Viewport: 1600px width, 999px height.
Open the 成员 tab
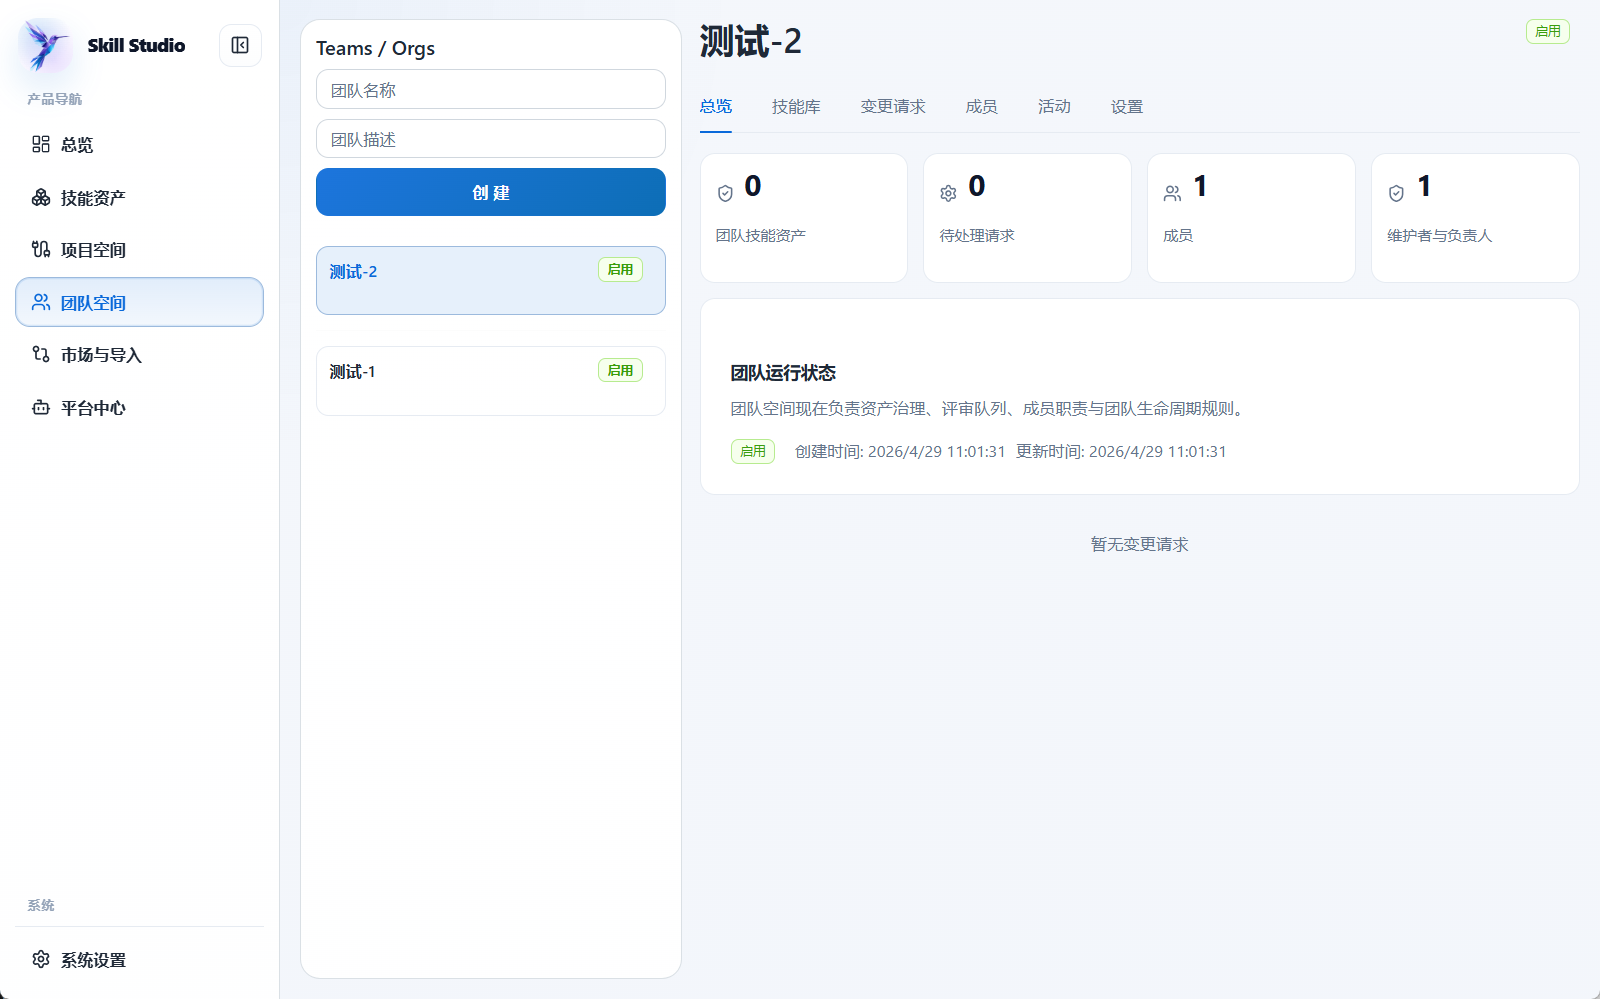tap(981, 107)
